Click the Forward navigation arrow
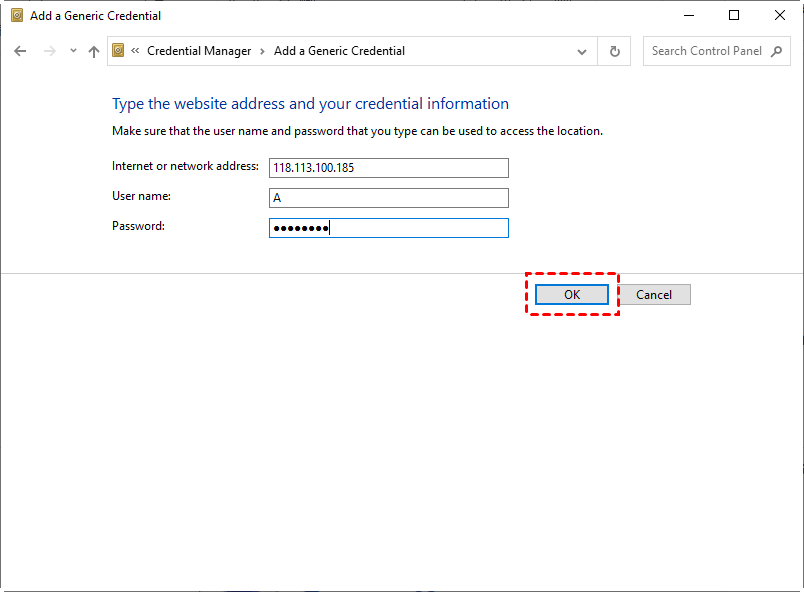804x592 pixels. coord(49,51)
